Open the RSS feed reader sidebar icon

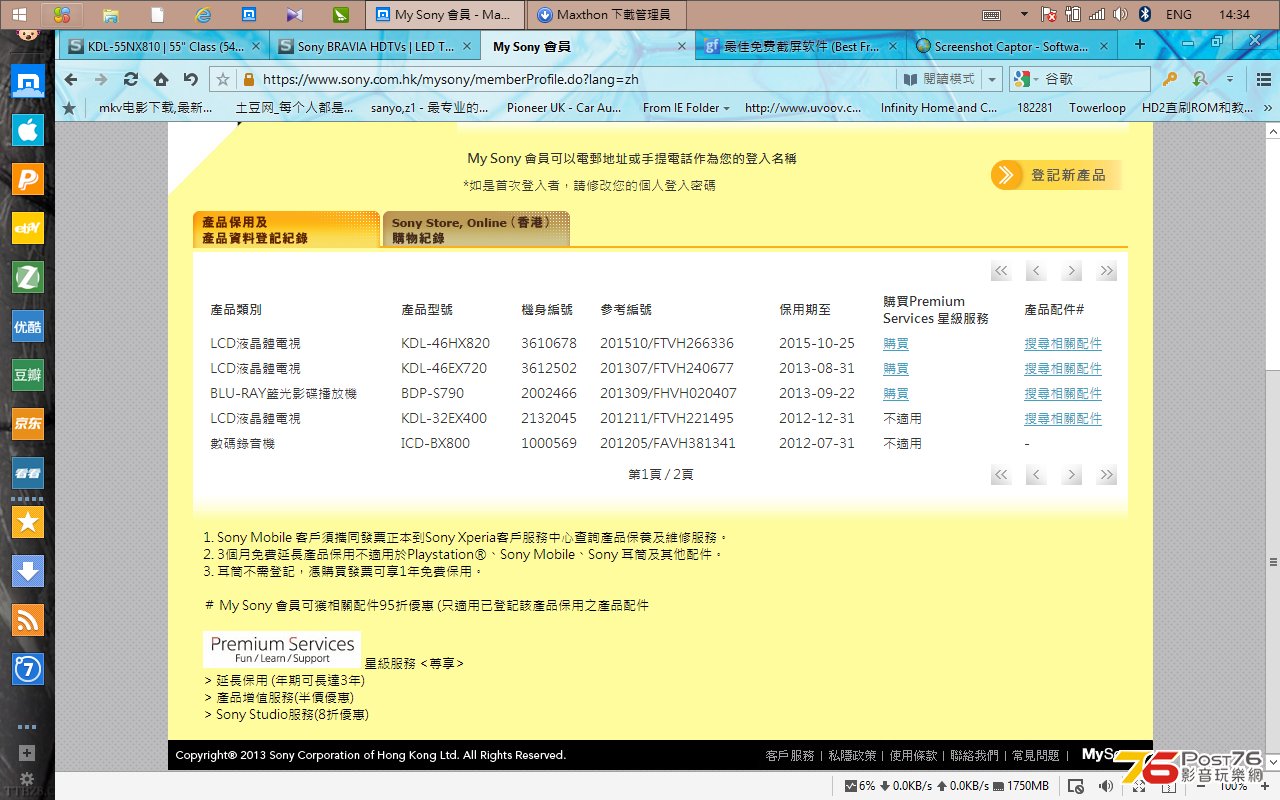pyautogui.click(x=27, y=620)
